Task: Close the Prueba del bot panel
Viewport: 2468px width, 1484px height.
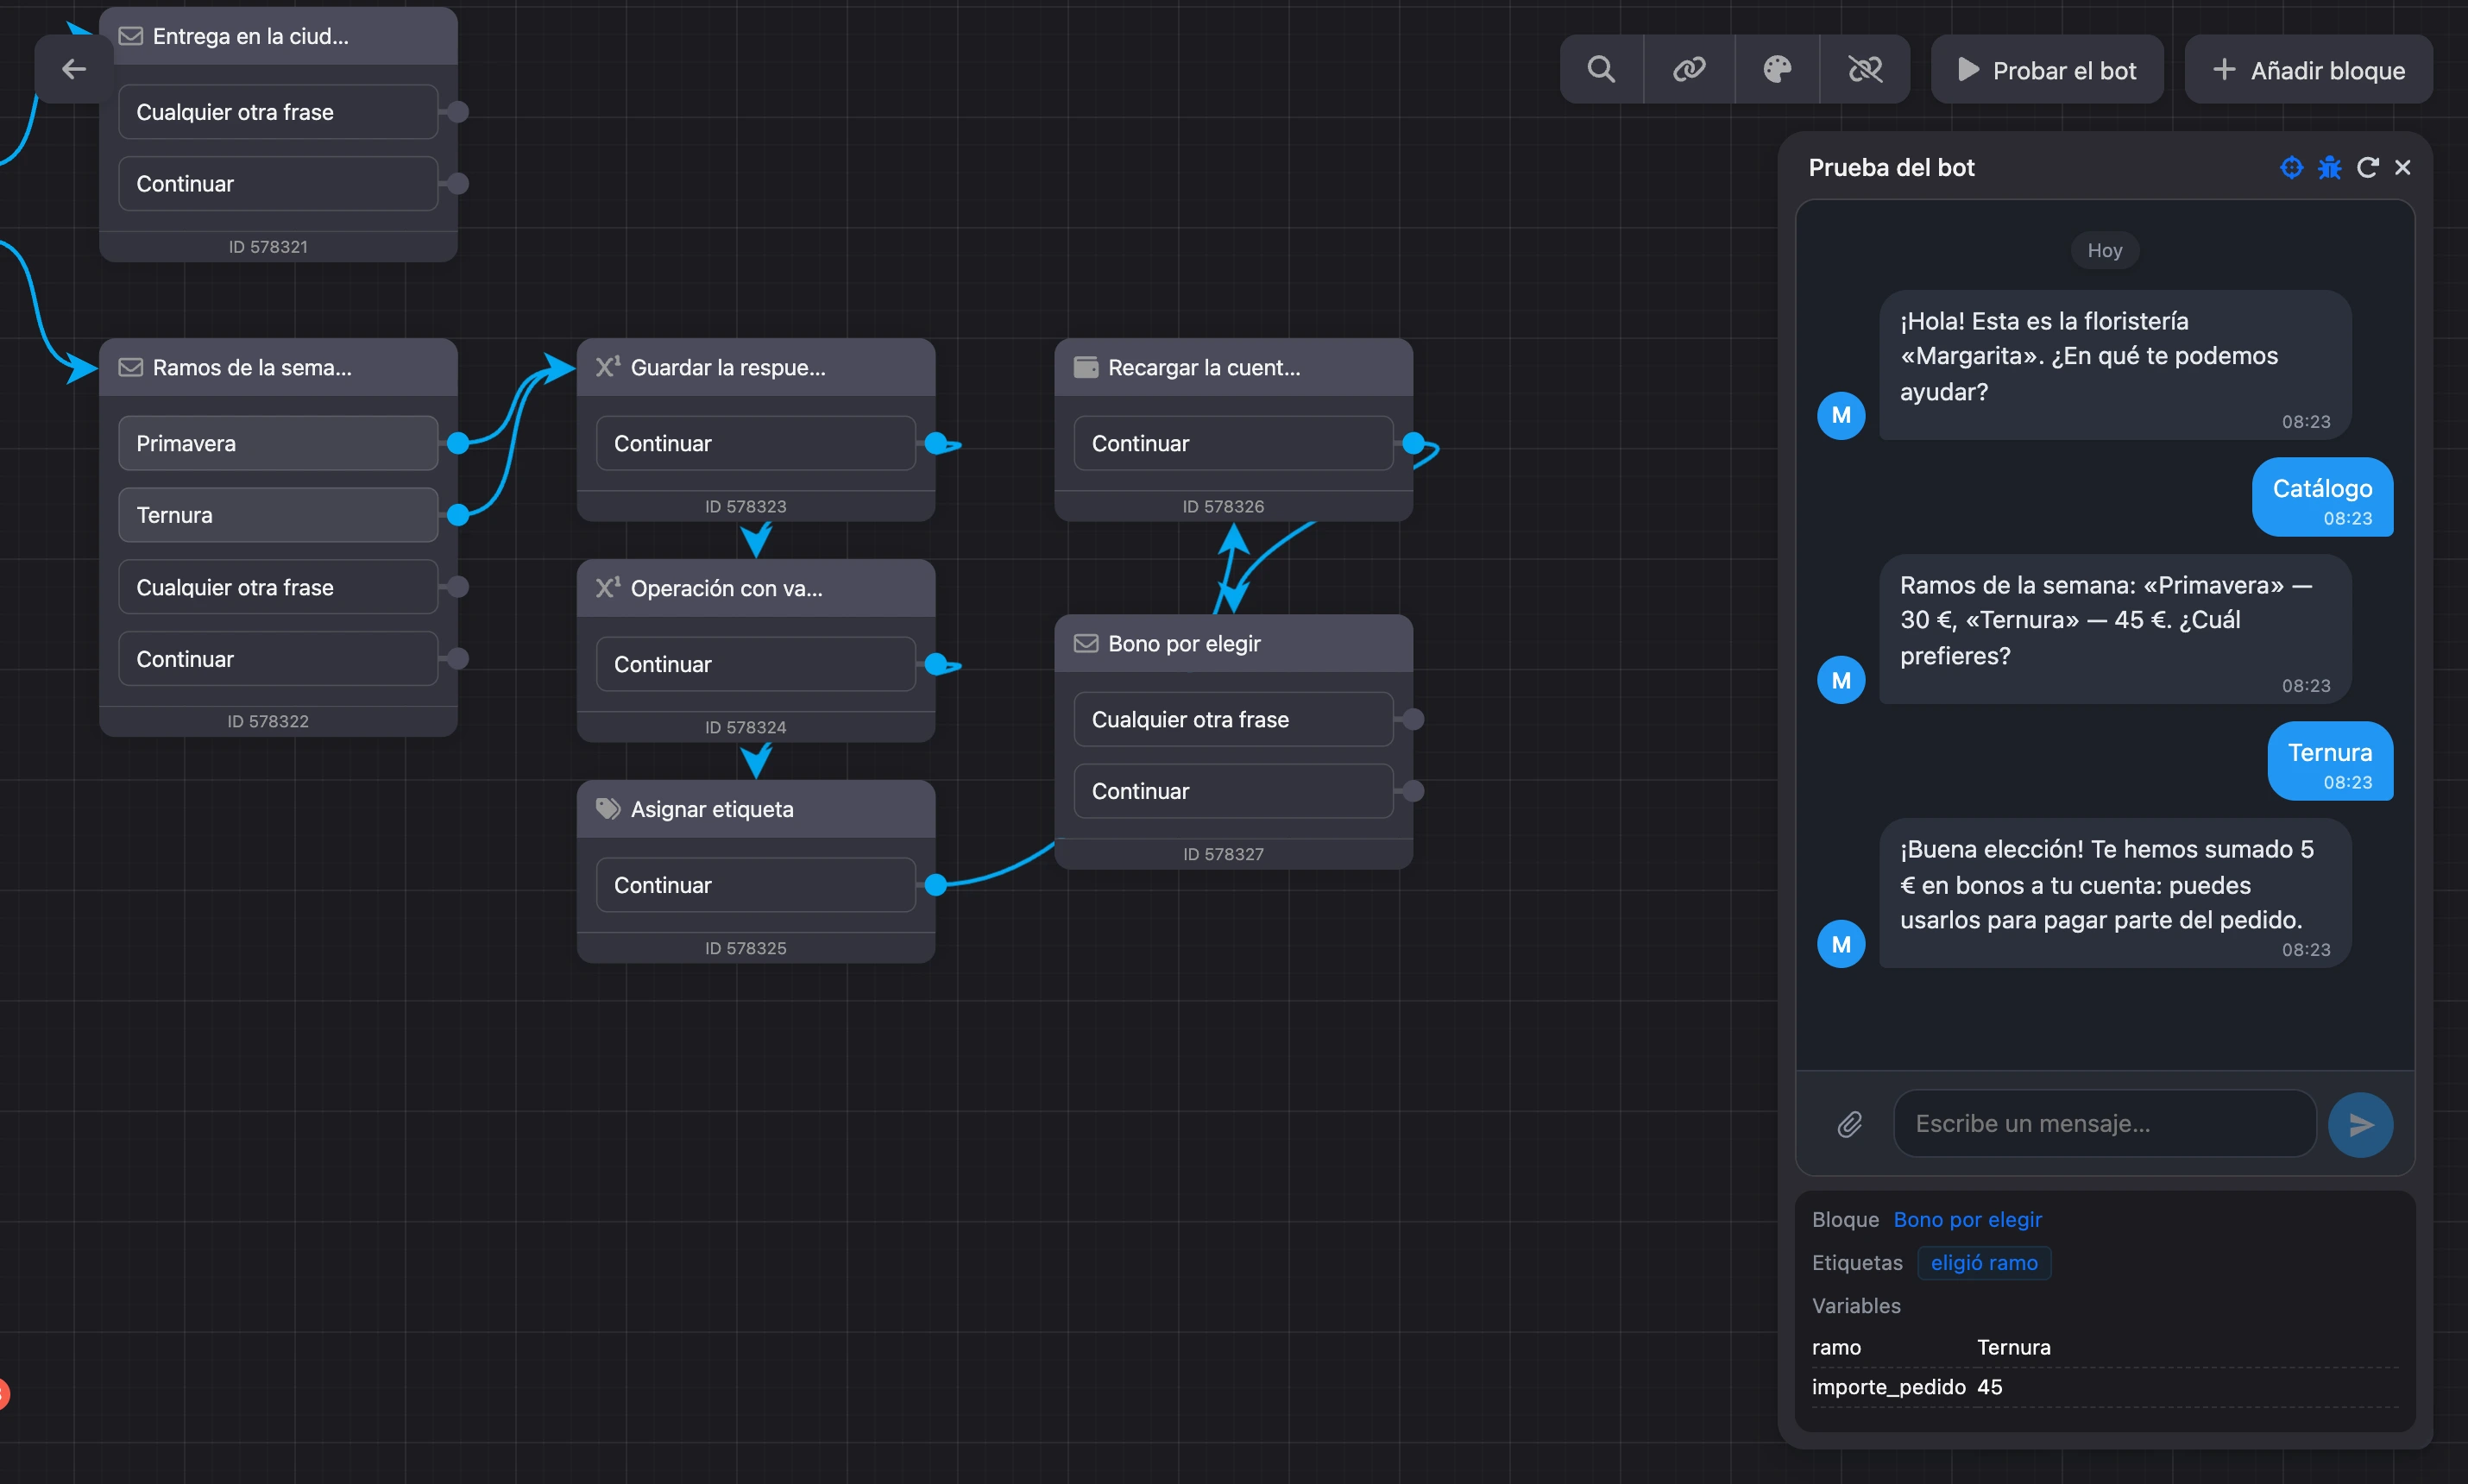Action: coord(2403,167)
